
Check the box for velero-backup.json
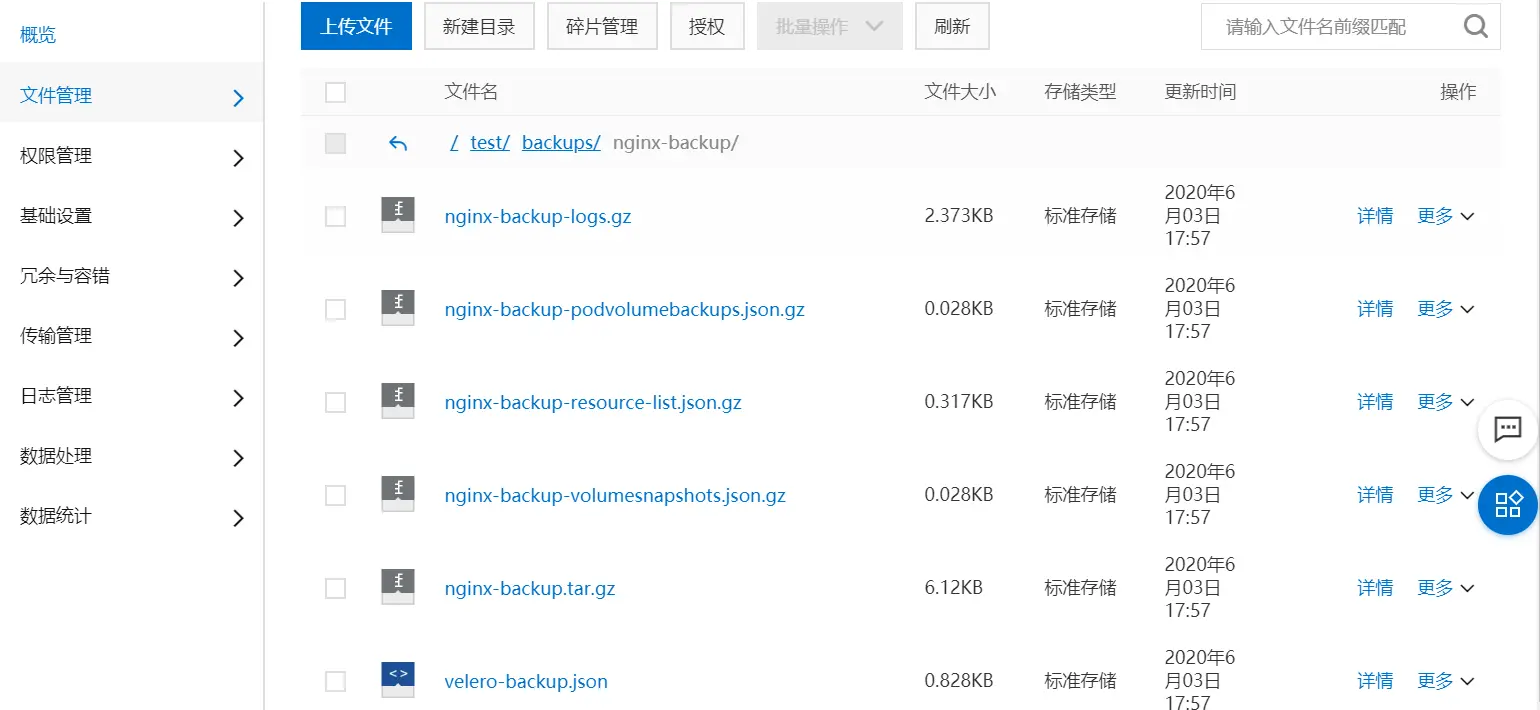336,681
